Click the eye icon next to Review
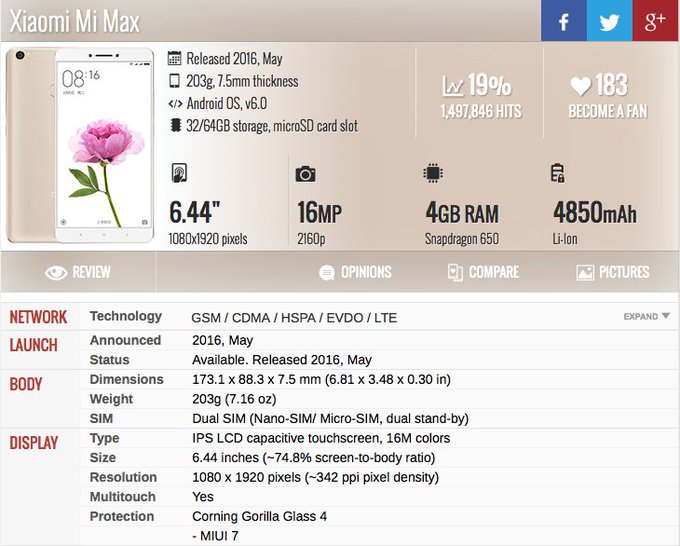Viewport: 680px width, 546px height. tap(56, 273)
